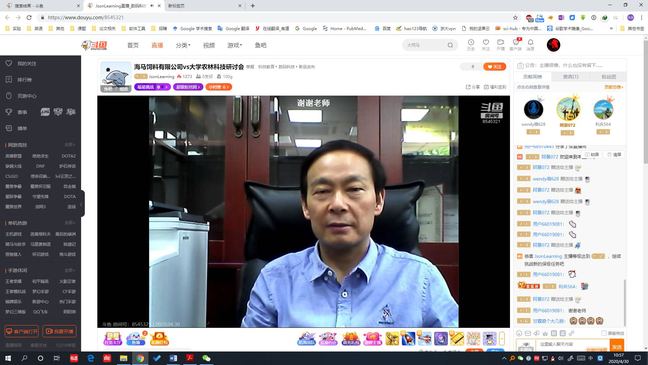Click the orange send button in chat

617,346
